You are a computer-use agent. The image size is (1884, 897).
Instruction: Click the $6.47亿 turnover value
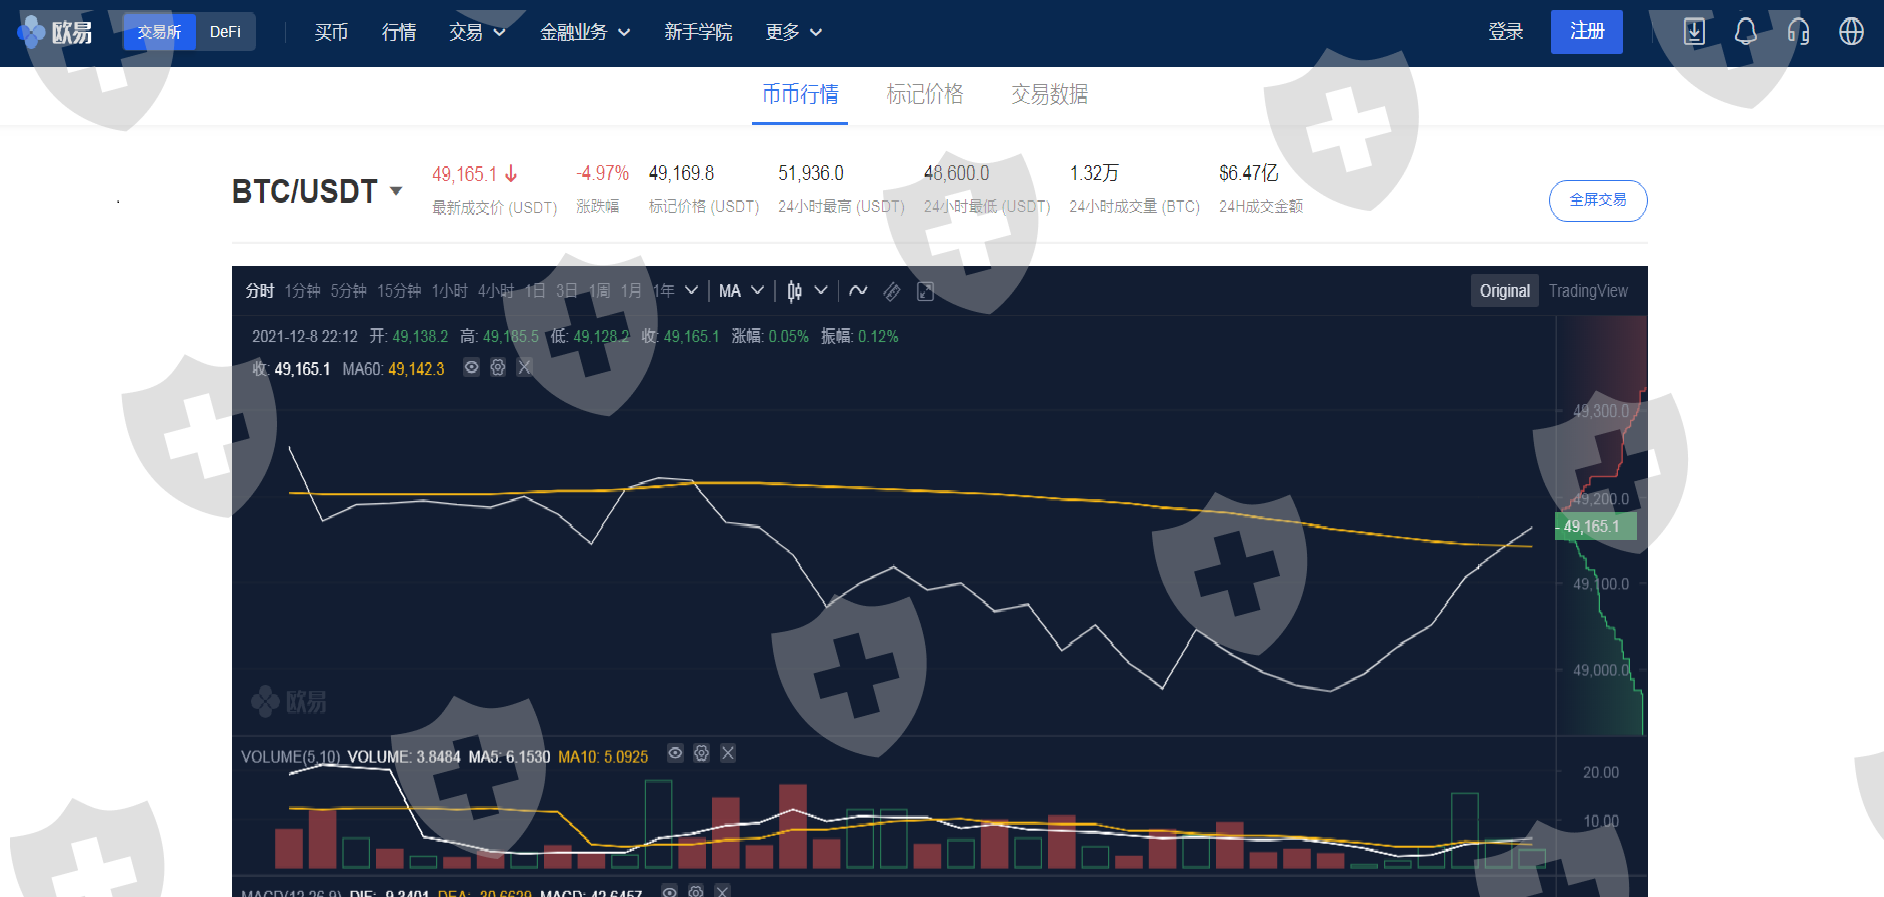point(1248,173)
